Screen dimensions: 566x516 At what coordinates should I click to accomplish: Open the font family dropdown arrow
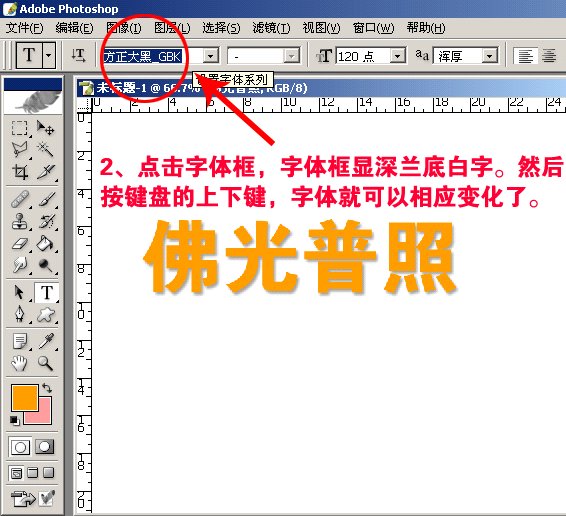pos(210,56)
